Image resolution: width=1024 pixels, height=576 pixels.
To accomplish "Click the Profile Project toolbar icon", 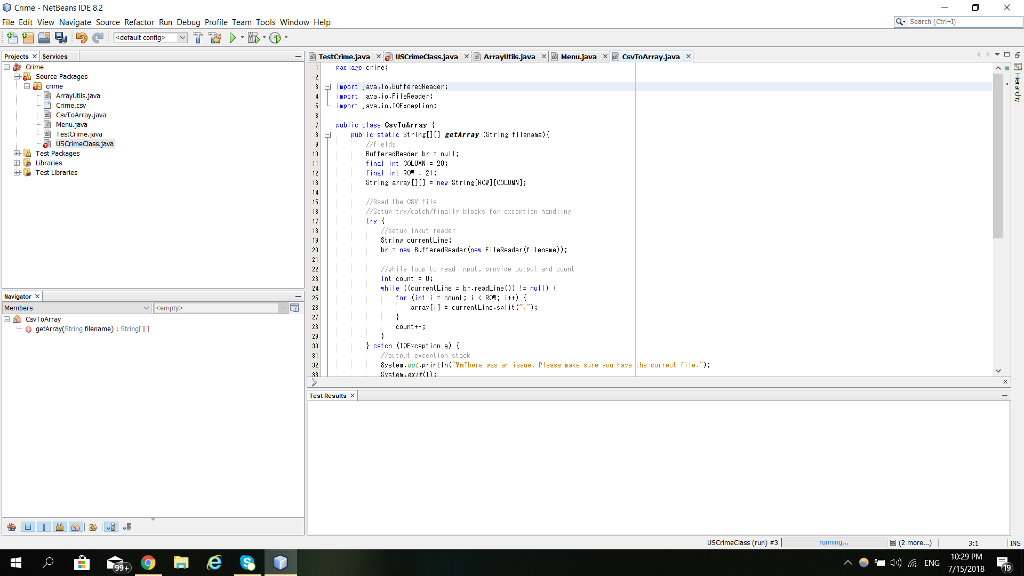I will click(x=276, y=38).
